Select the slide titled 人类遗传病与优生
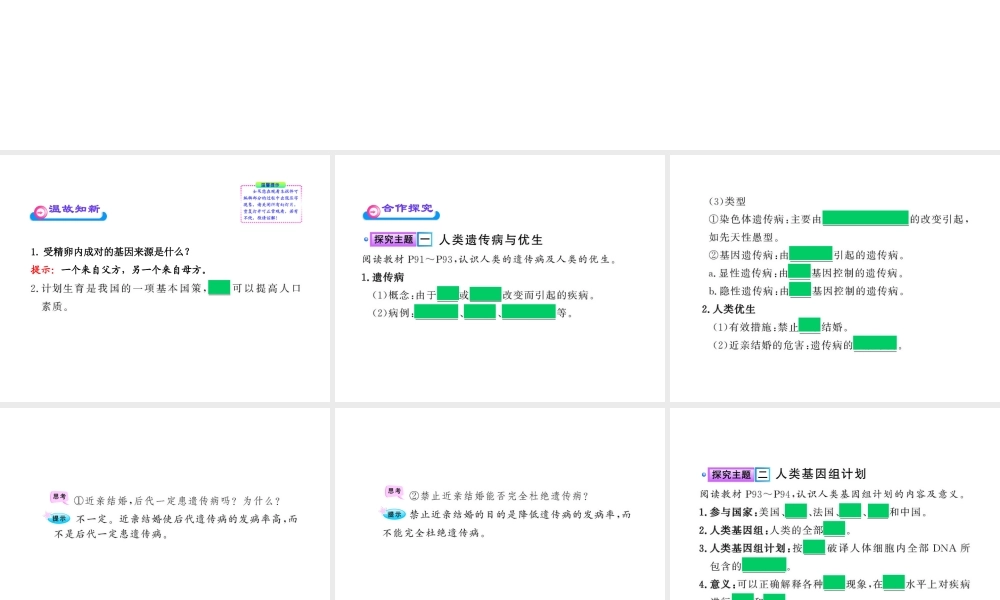Image resolution: width=1000 pixels, height=600 pixels. [500, 278]
